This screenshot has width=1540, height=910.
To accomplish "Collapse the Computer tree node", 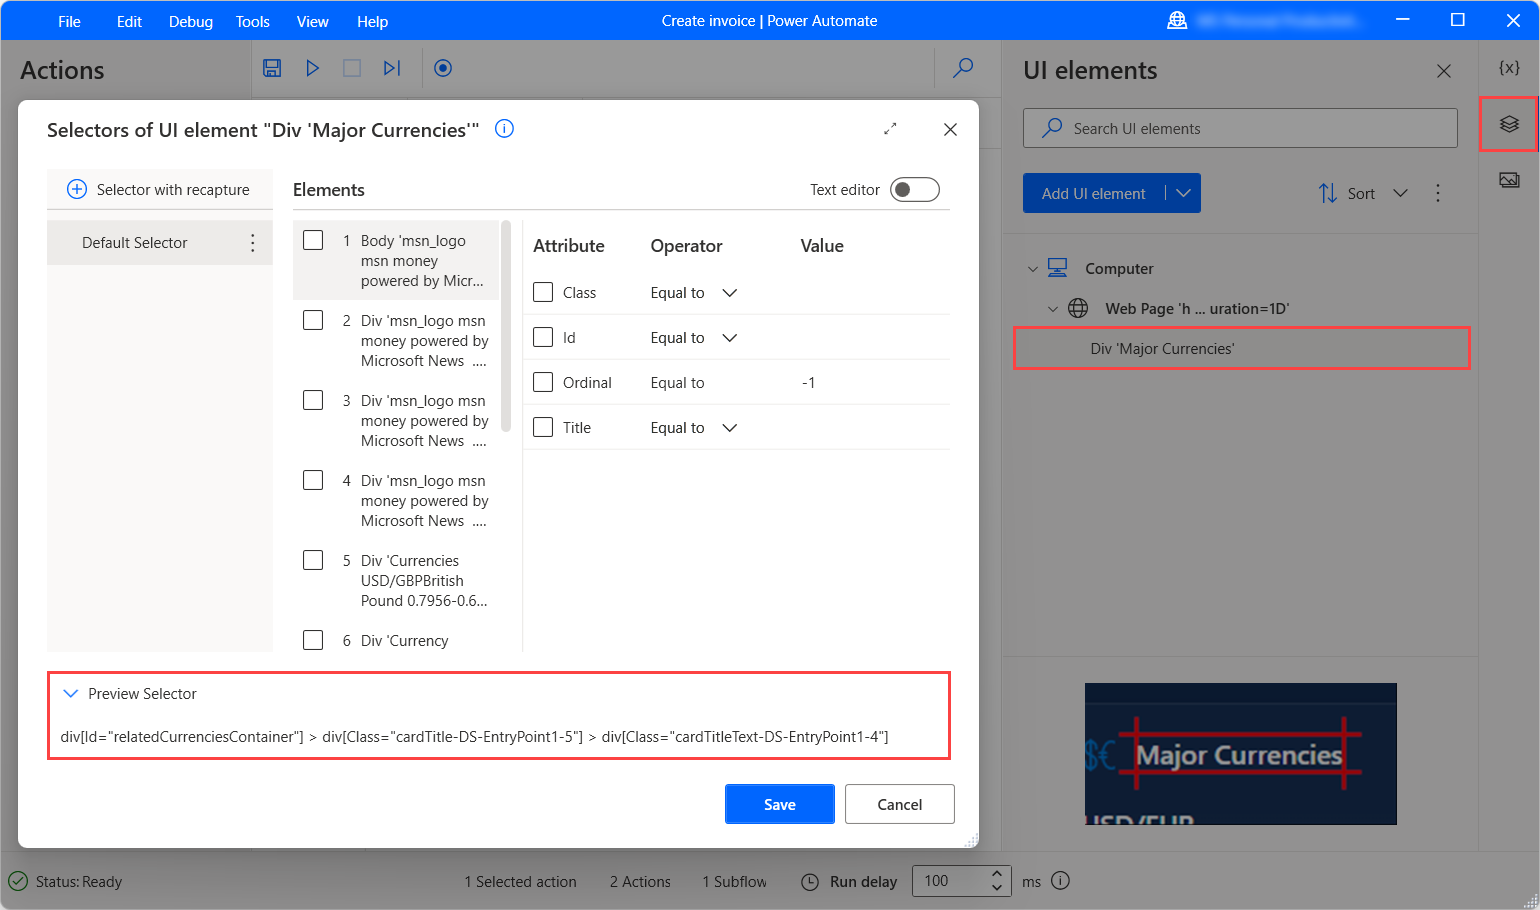I will (x=1033, y=269).
